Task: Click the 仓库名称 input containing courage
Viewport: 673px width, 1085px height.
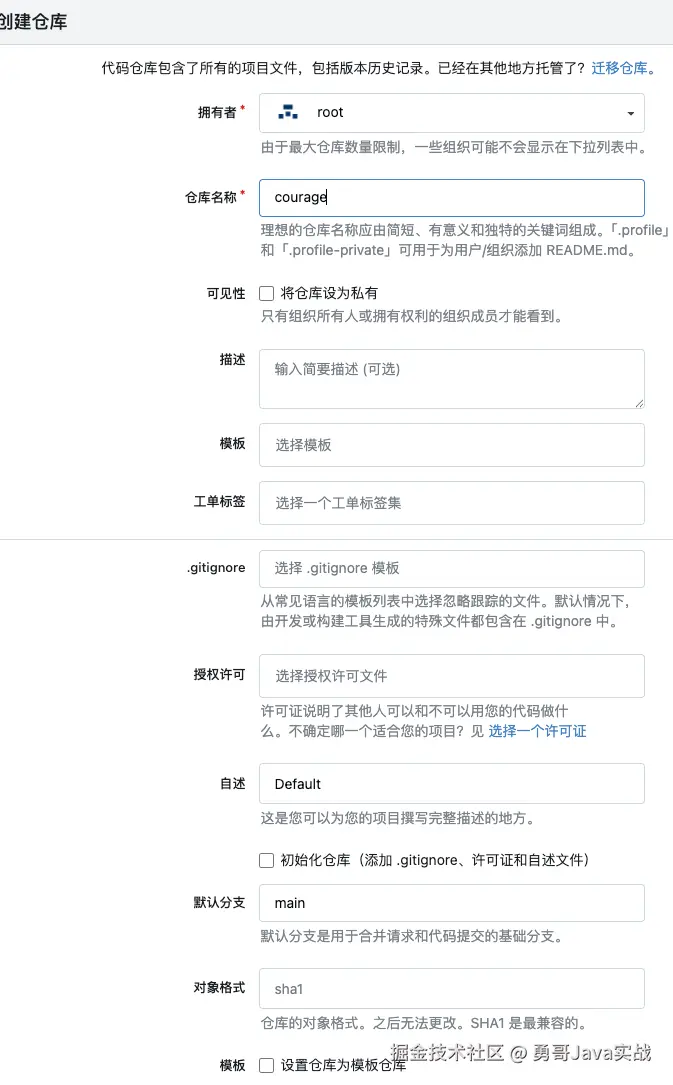Action: (451, 198)
